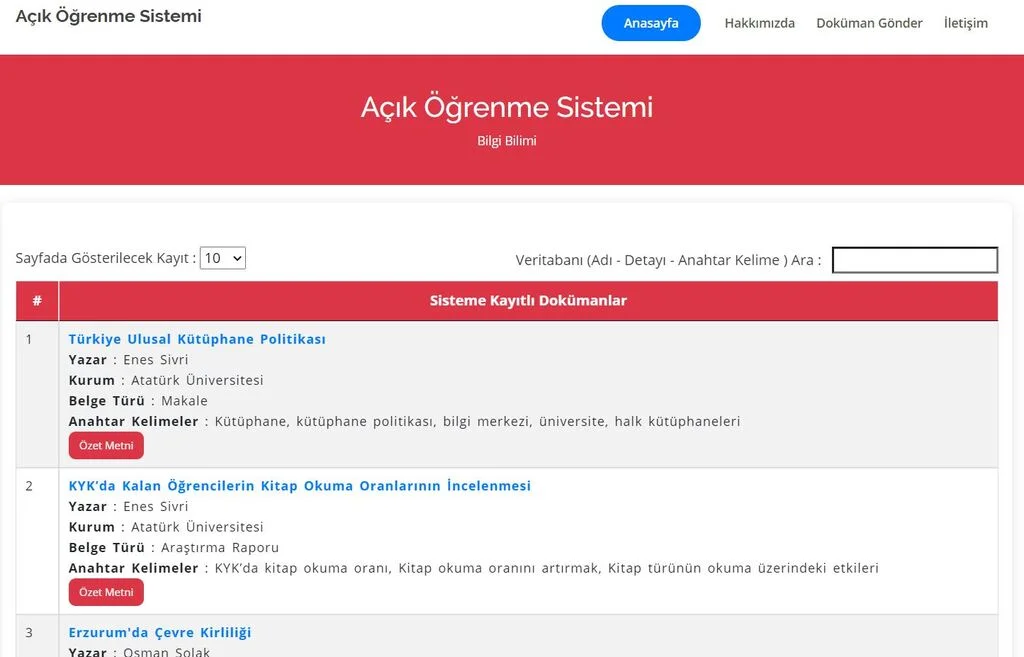Click the Veritabanı Ara search label
Viewport: 1024px width, 657px height.
click(668, 260)
